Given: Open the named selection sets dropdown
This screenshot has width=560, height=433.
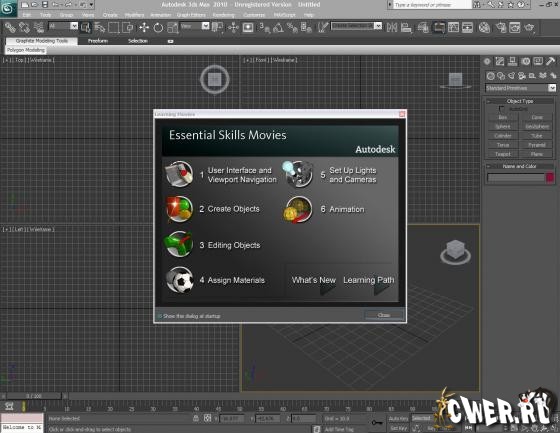Looking at the screenshot, I should pos(378,26).
